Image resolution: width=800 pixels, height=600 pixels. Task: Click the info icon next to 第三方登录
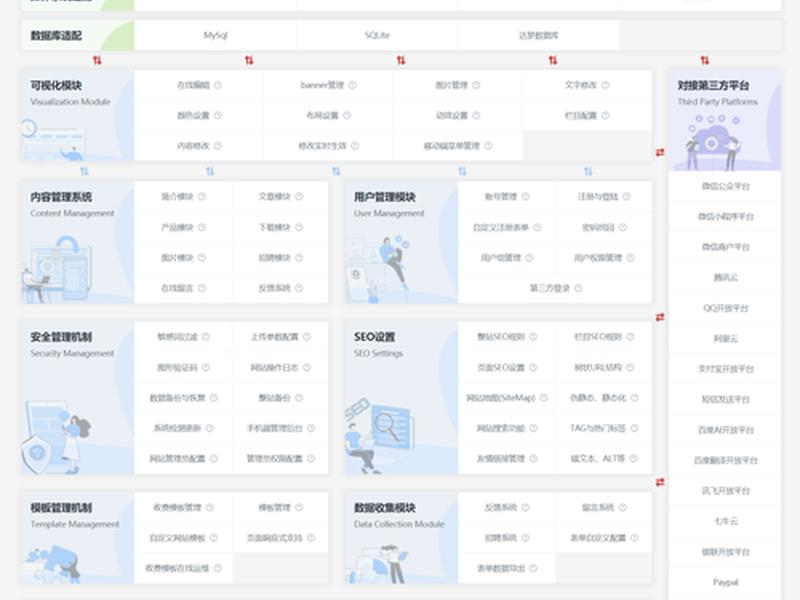coord(578,288)
